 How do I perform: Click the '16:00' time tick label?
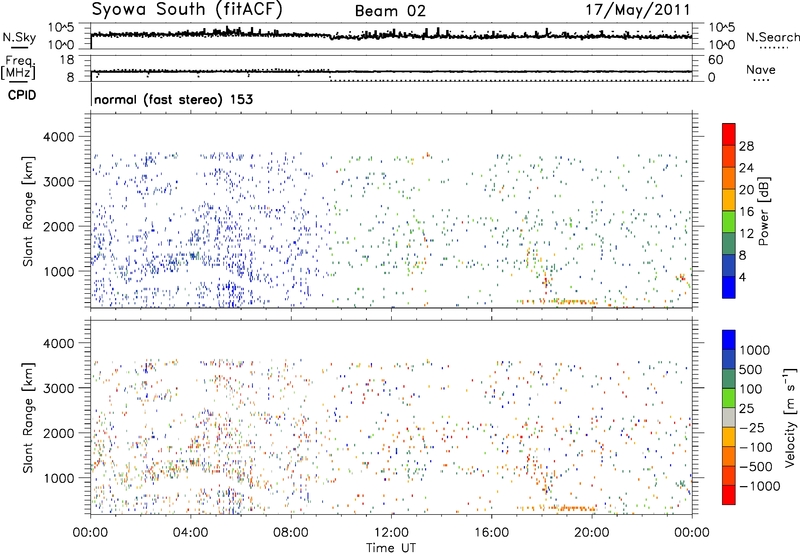click(491, 533)
